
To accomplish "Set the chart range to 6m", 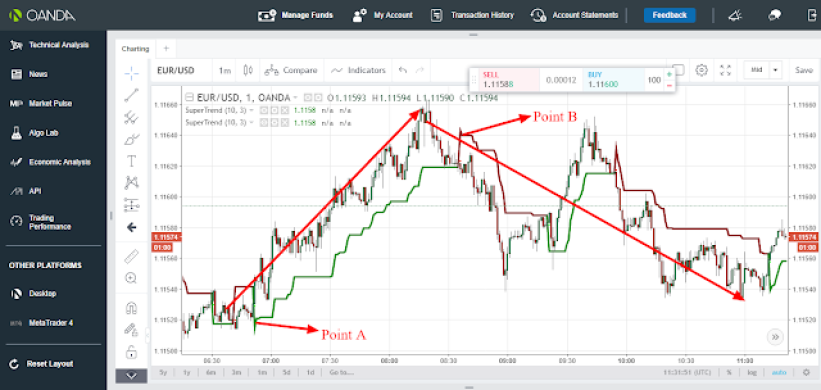I will (x=211, y=373).
